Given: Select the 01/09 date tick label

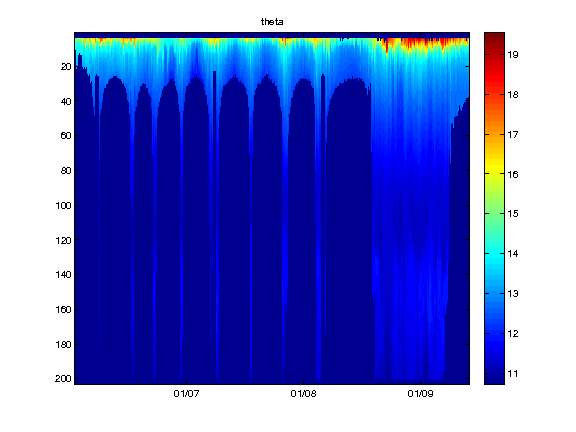Looking at the screenshot, I should 420,394.
